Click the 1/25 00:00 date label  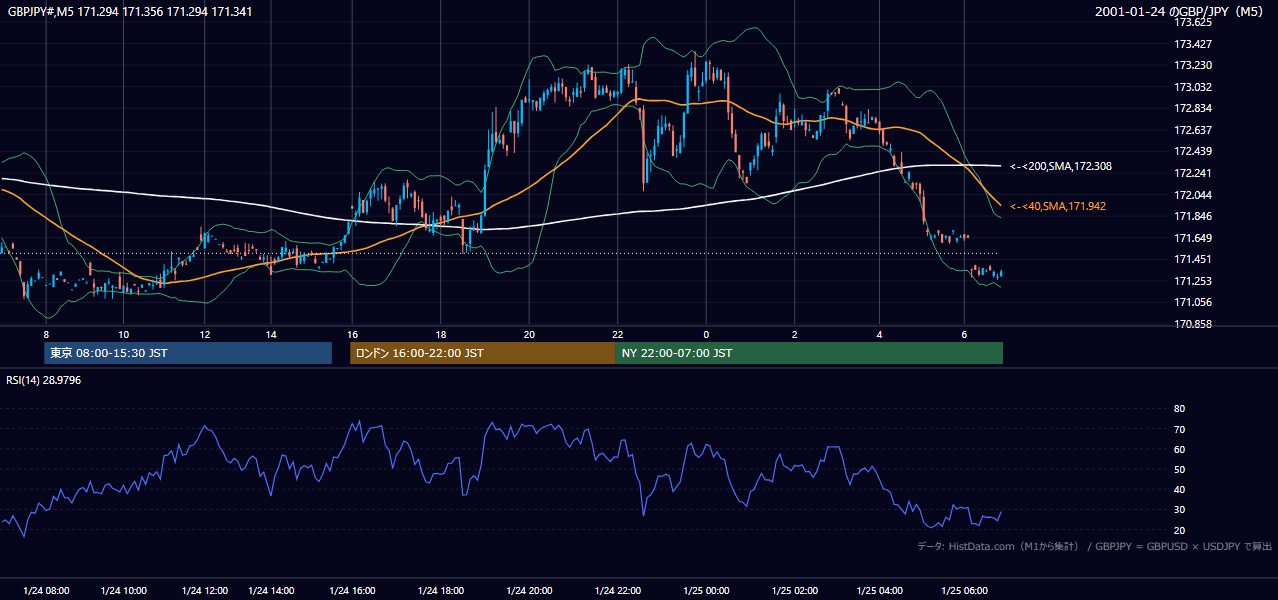coord(706,591)
